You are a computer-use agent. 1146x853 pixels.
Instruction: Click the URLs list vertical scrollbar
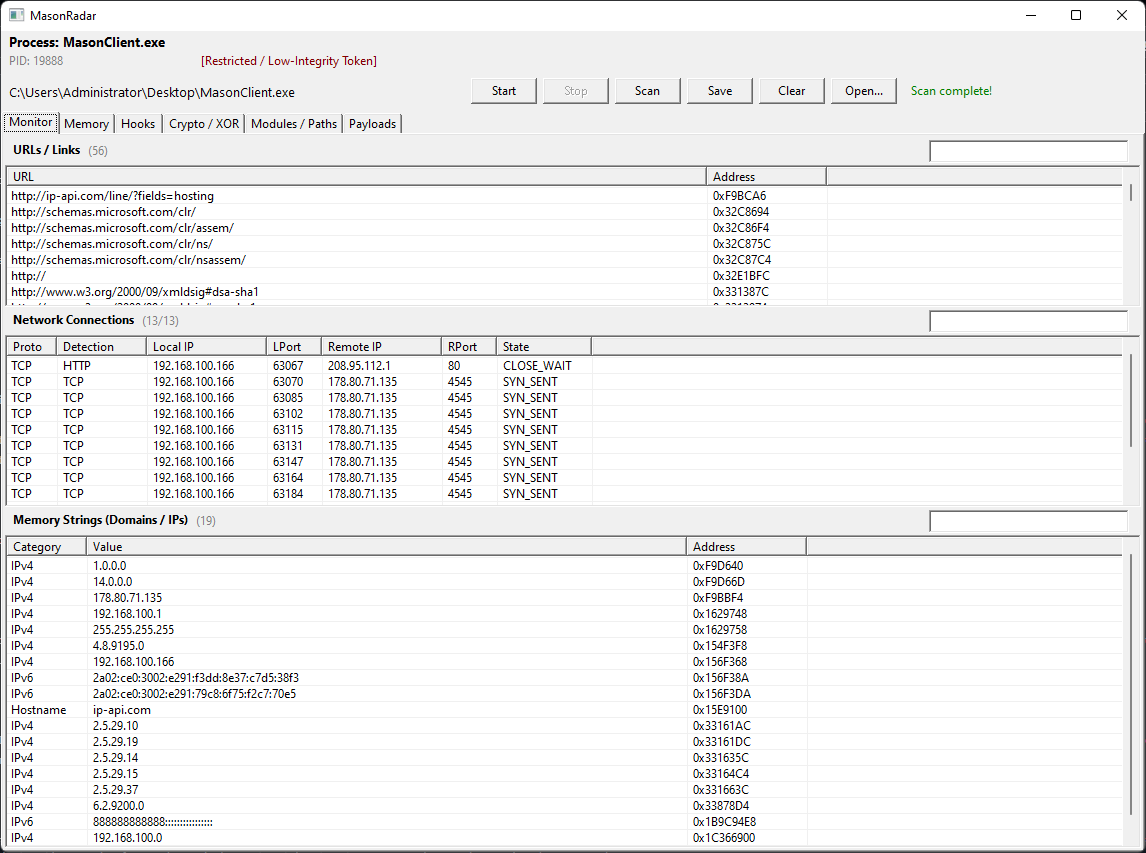pos(1131,240)
